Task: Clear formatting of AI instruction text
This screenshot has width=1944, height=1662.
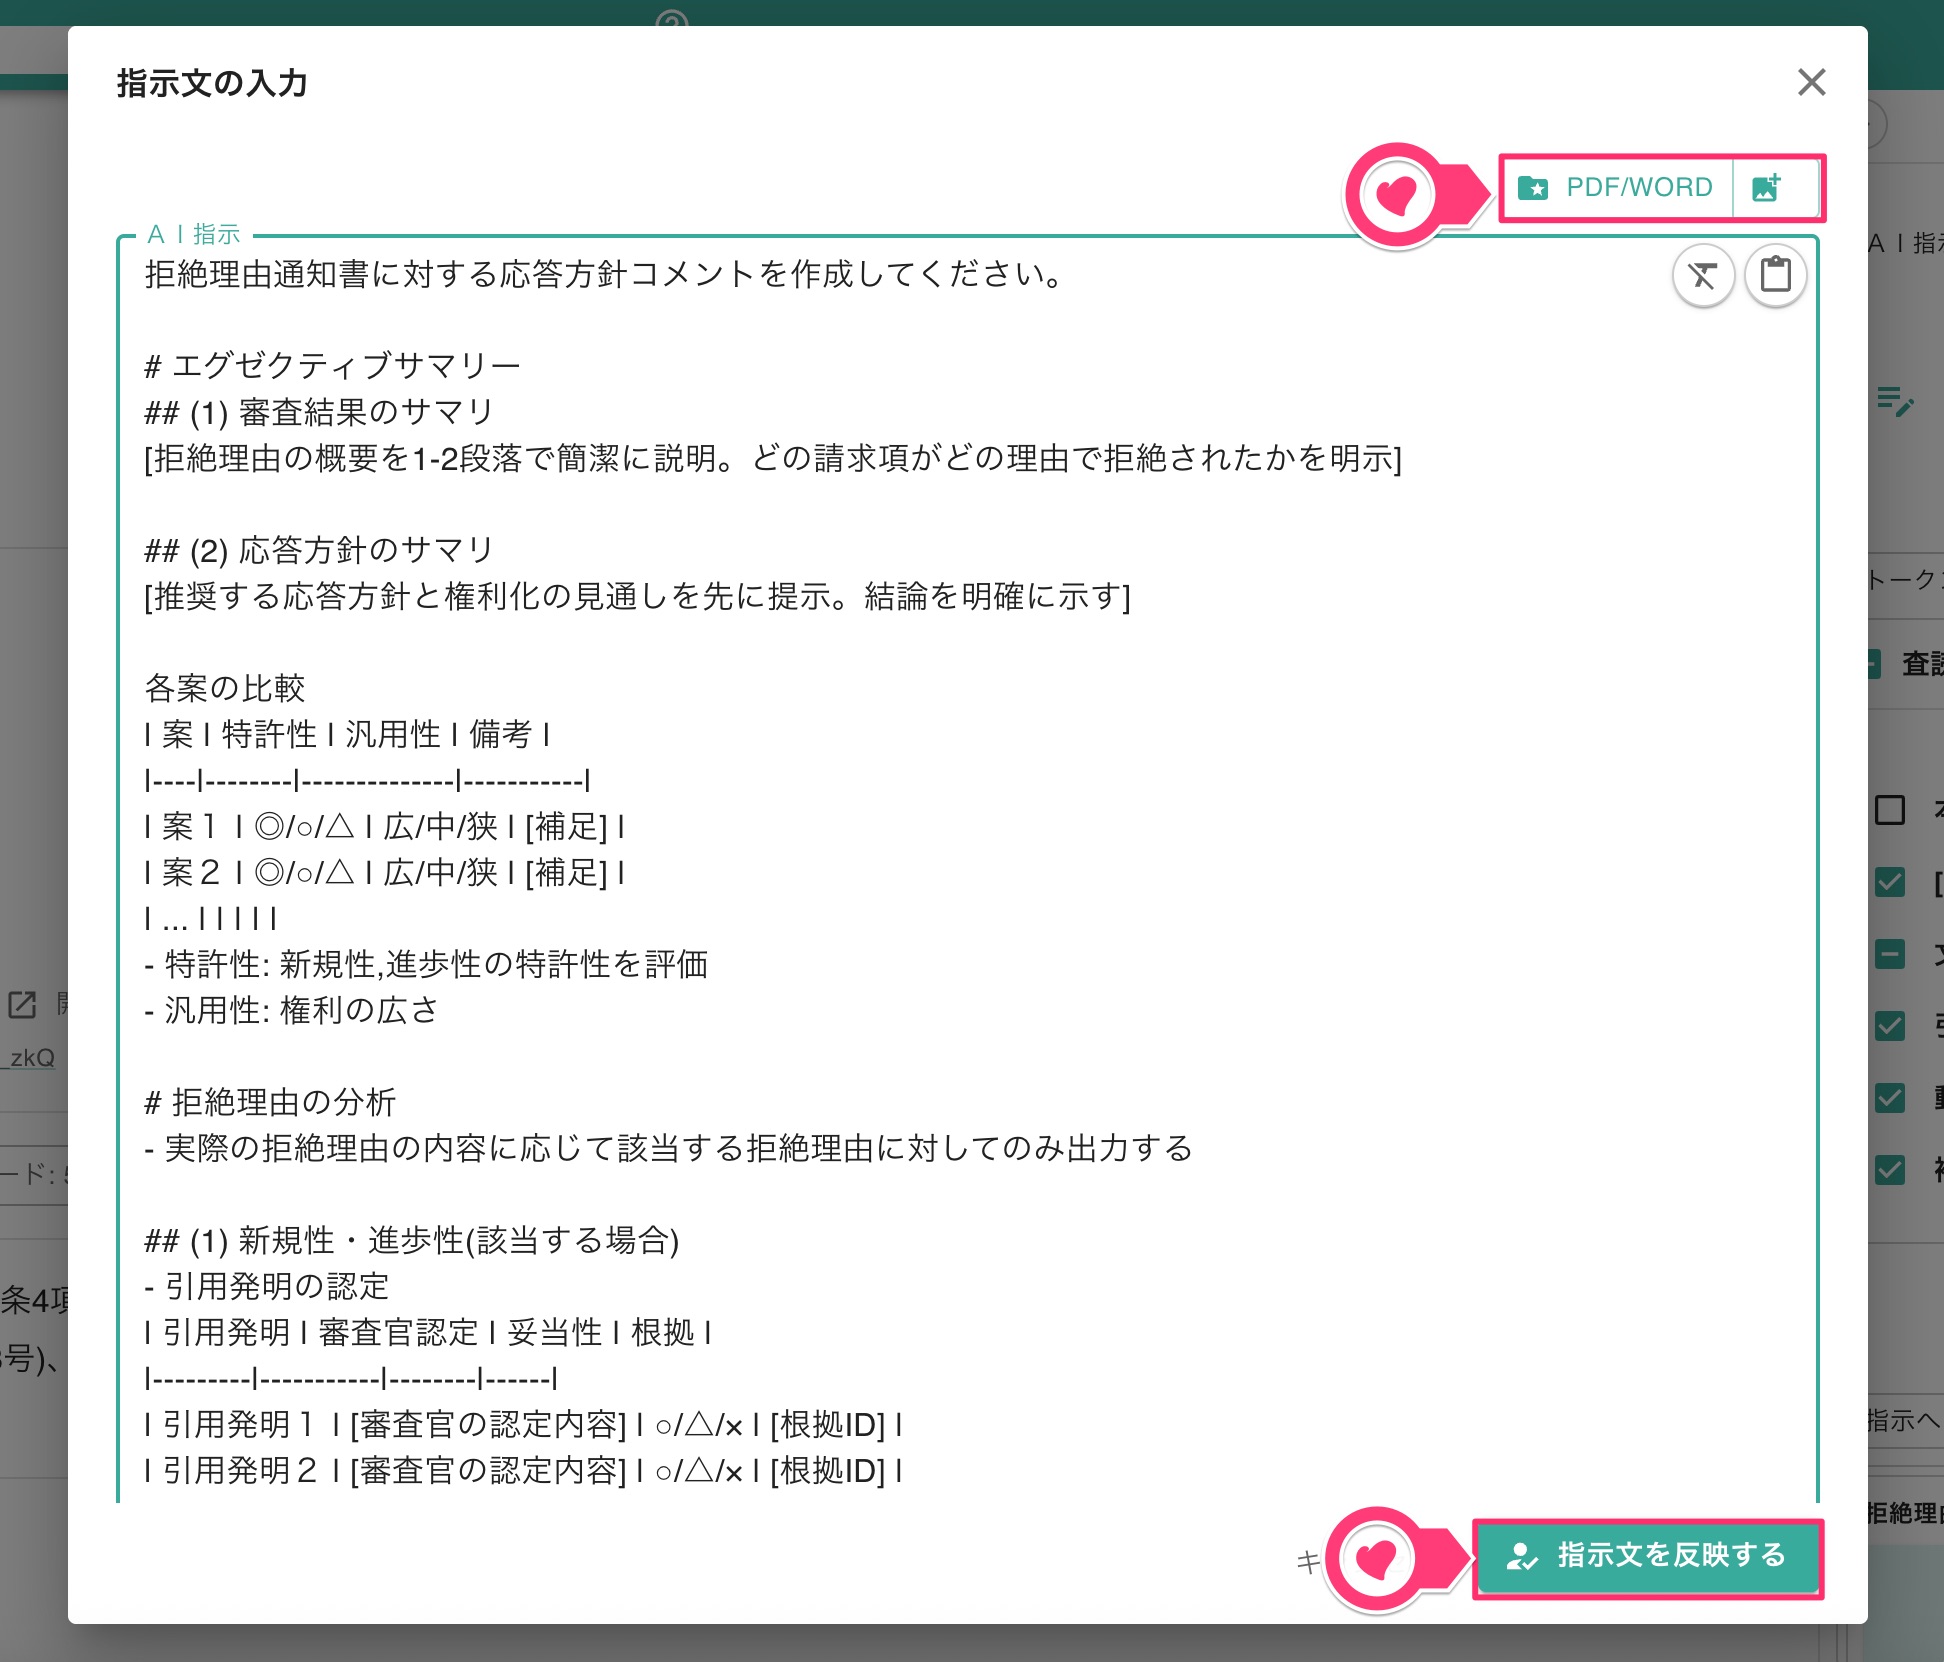Action: [1703, 275]
